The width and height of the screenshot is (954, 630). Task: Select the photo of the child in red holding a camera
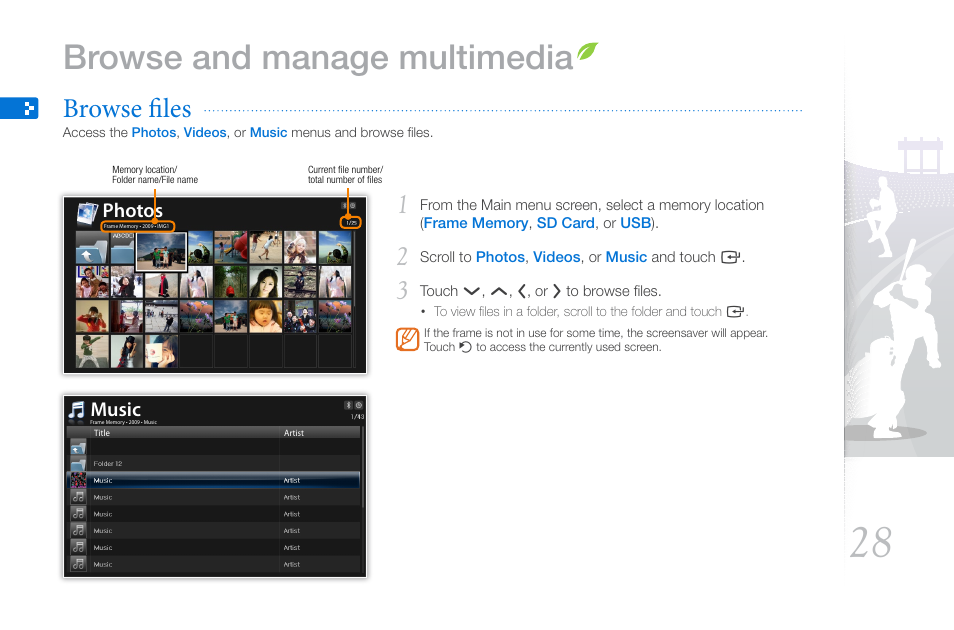point(92,316)
